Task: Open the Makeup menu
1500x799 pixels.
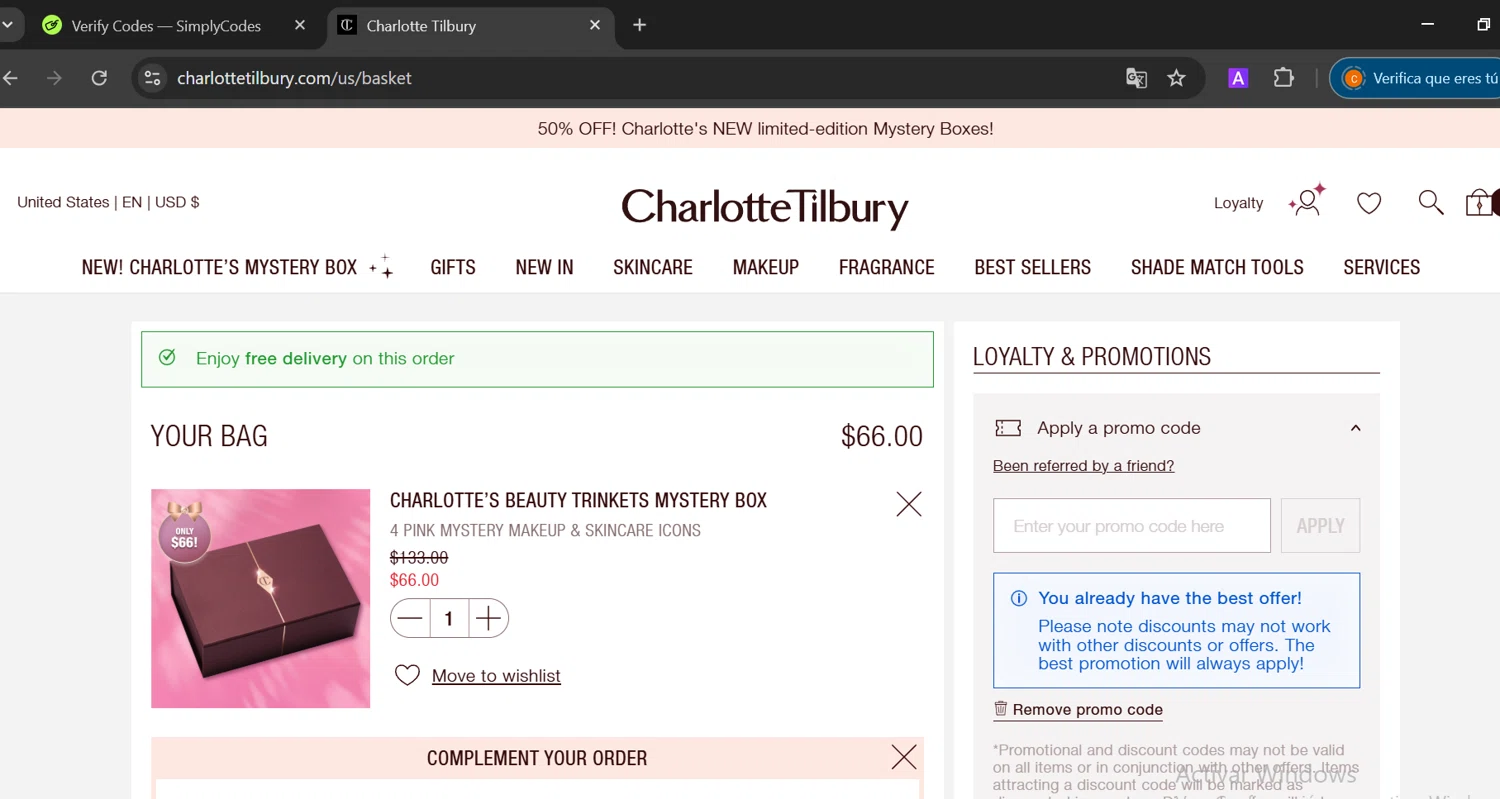Action: 766,267
